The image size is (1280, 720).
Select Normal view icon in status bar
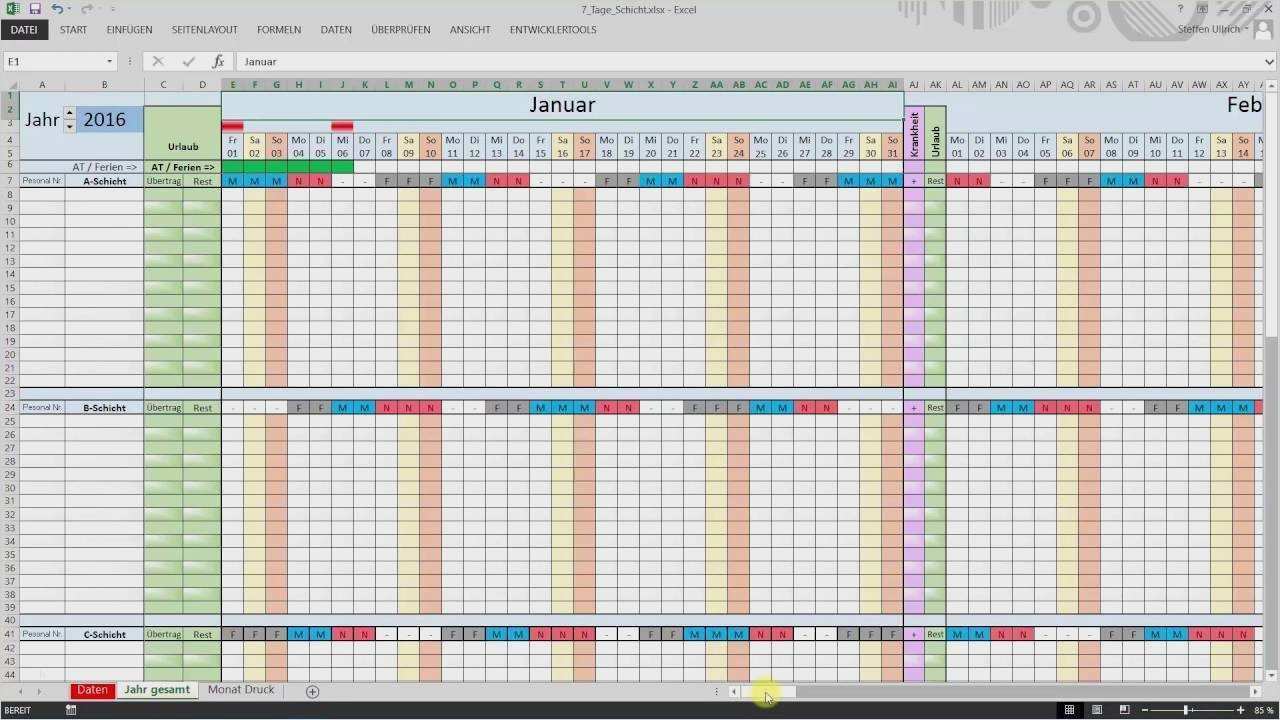[x=1069, y=710]
